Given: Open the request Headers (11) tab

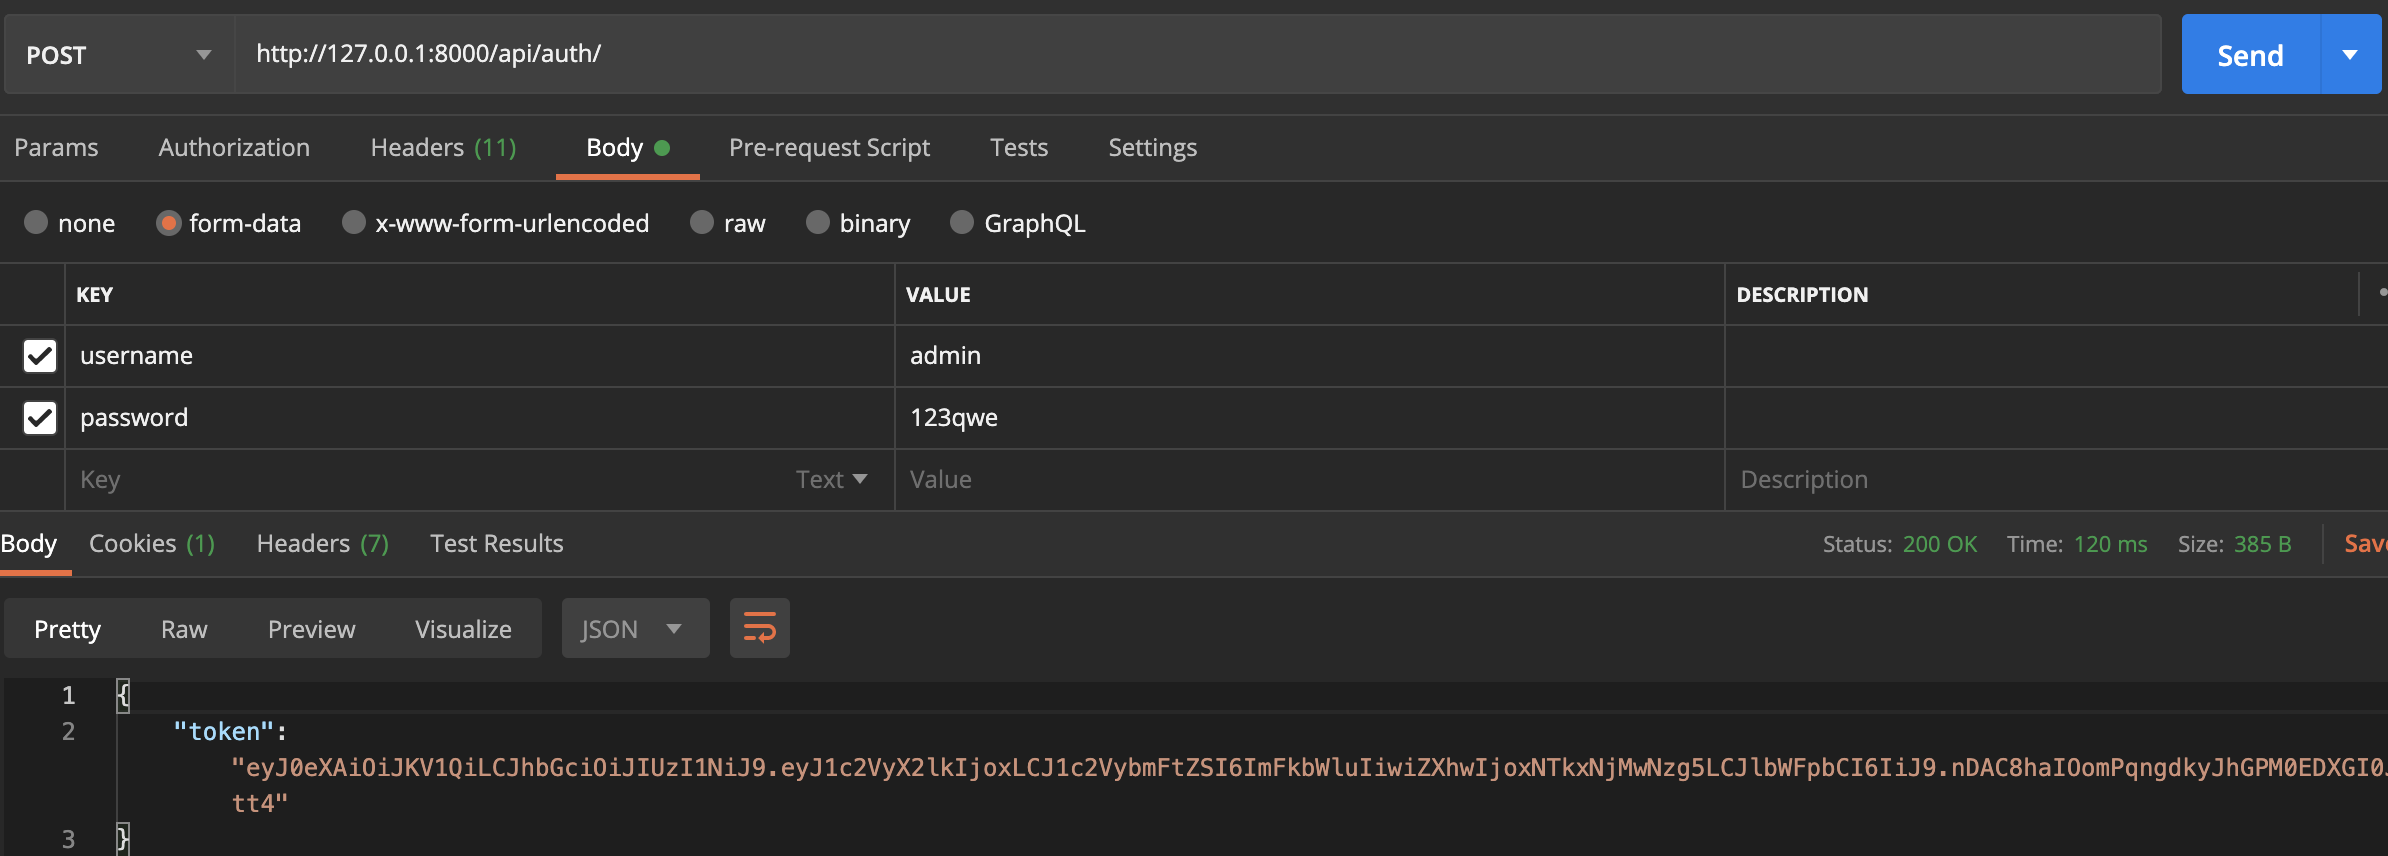Looking at the screenshot, I should pyautogui.click(x=443, y=148).
